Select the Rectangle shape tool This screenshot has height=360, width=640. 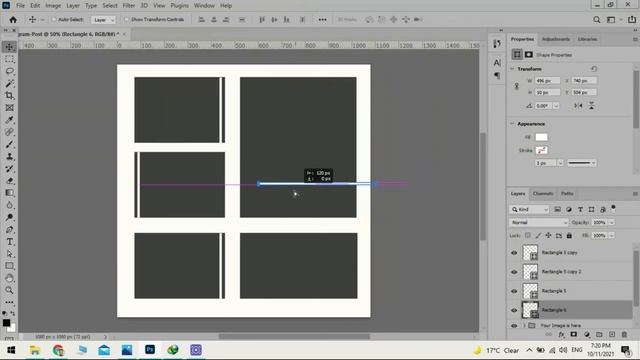pos(9,266)
